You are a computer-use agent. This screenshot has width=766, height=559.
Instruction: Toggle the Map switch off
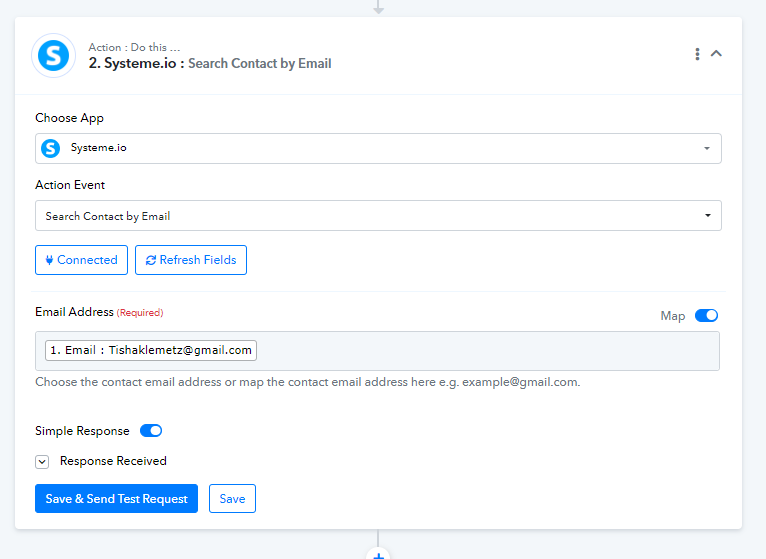click(x=706, y=316)
